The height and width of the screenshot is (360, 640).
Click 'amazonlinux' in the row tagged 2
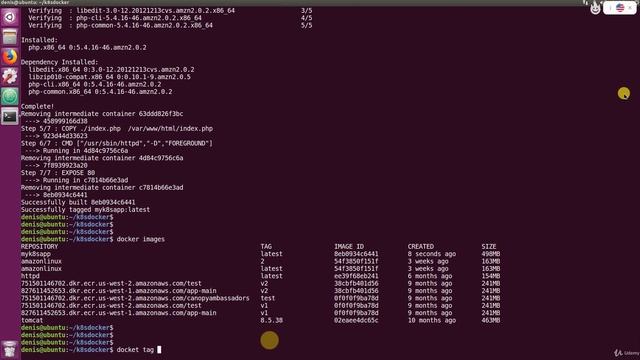point(41,261)
